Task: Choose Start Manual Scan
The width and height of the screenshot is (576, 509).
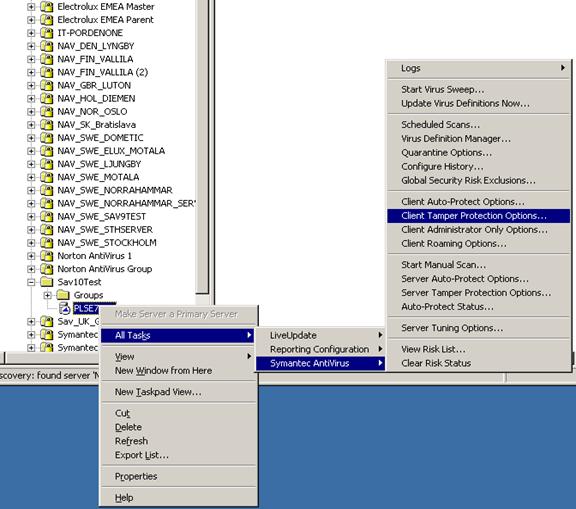Action: point(478,265)
